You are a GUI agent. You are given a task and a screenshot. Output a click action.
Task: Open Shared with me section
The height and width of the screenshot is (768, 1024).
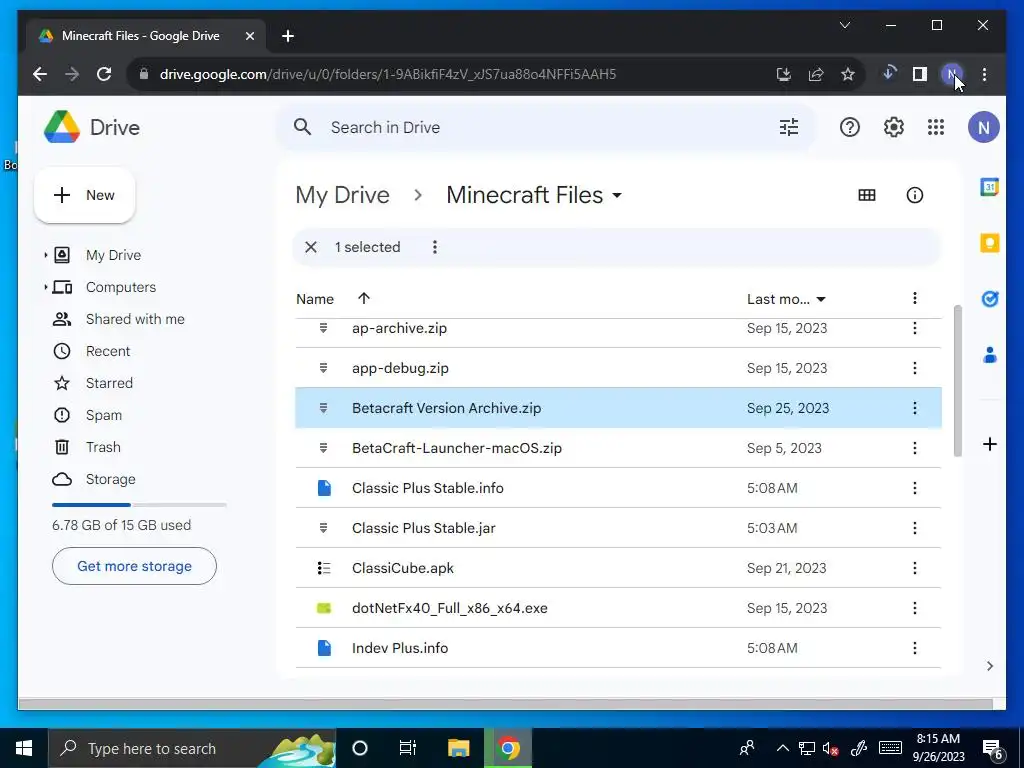pos(135,319)
